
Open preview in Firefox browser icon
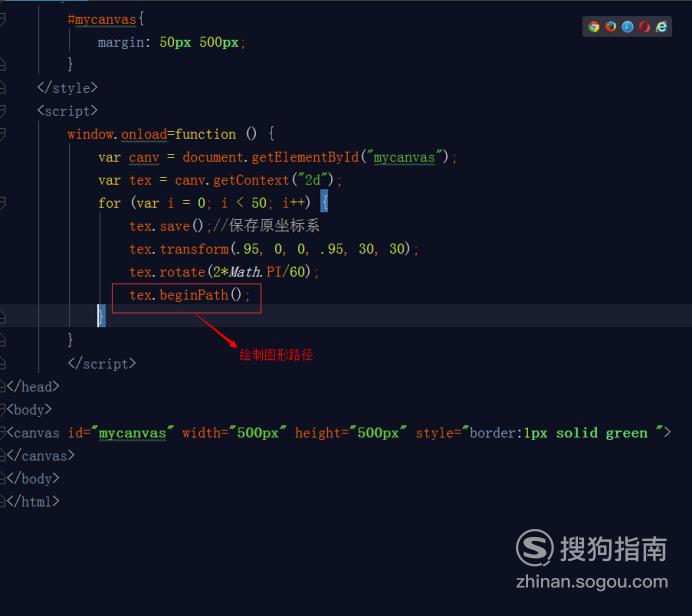pos(611,26)
